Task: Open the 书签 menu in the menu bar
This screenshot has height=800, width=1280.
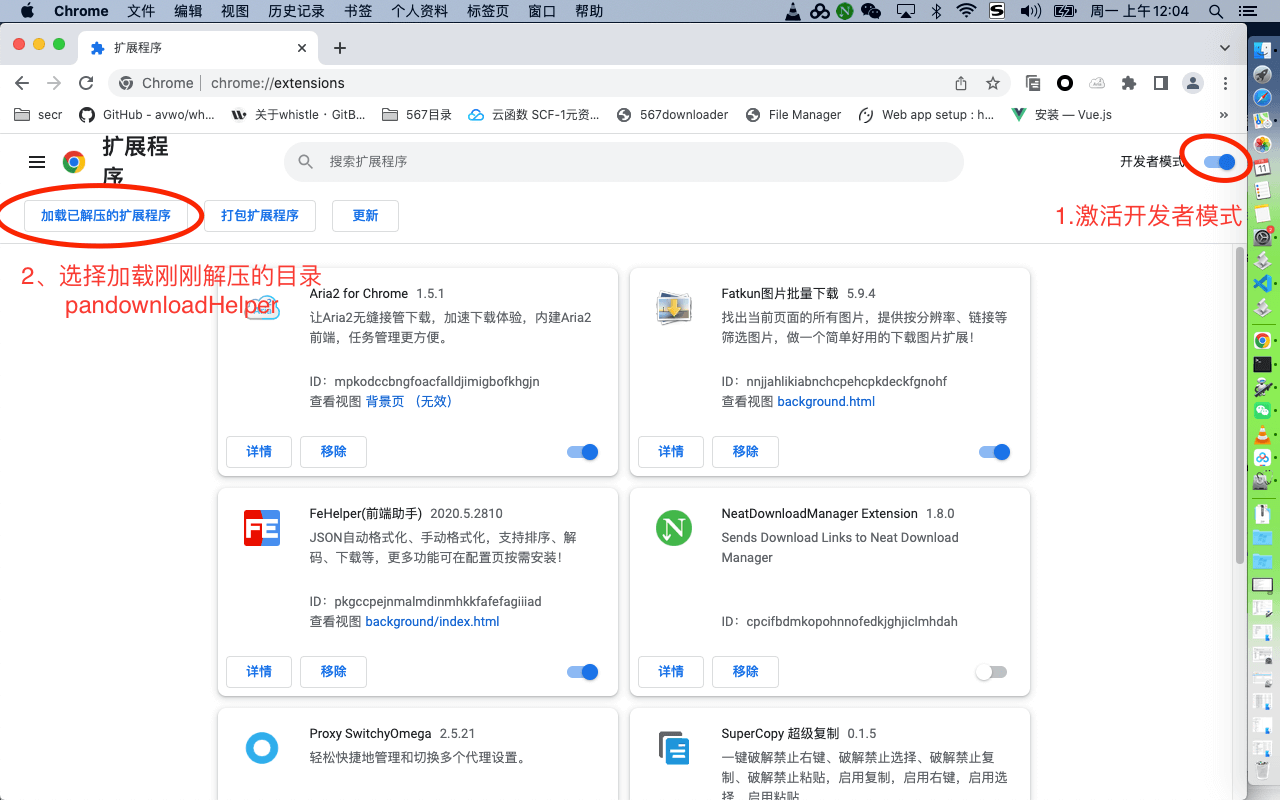Action: pos(357,11)
